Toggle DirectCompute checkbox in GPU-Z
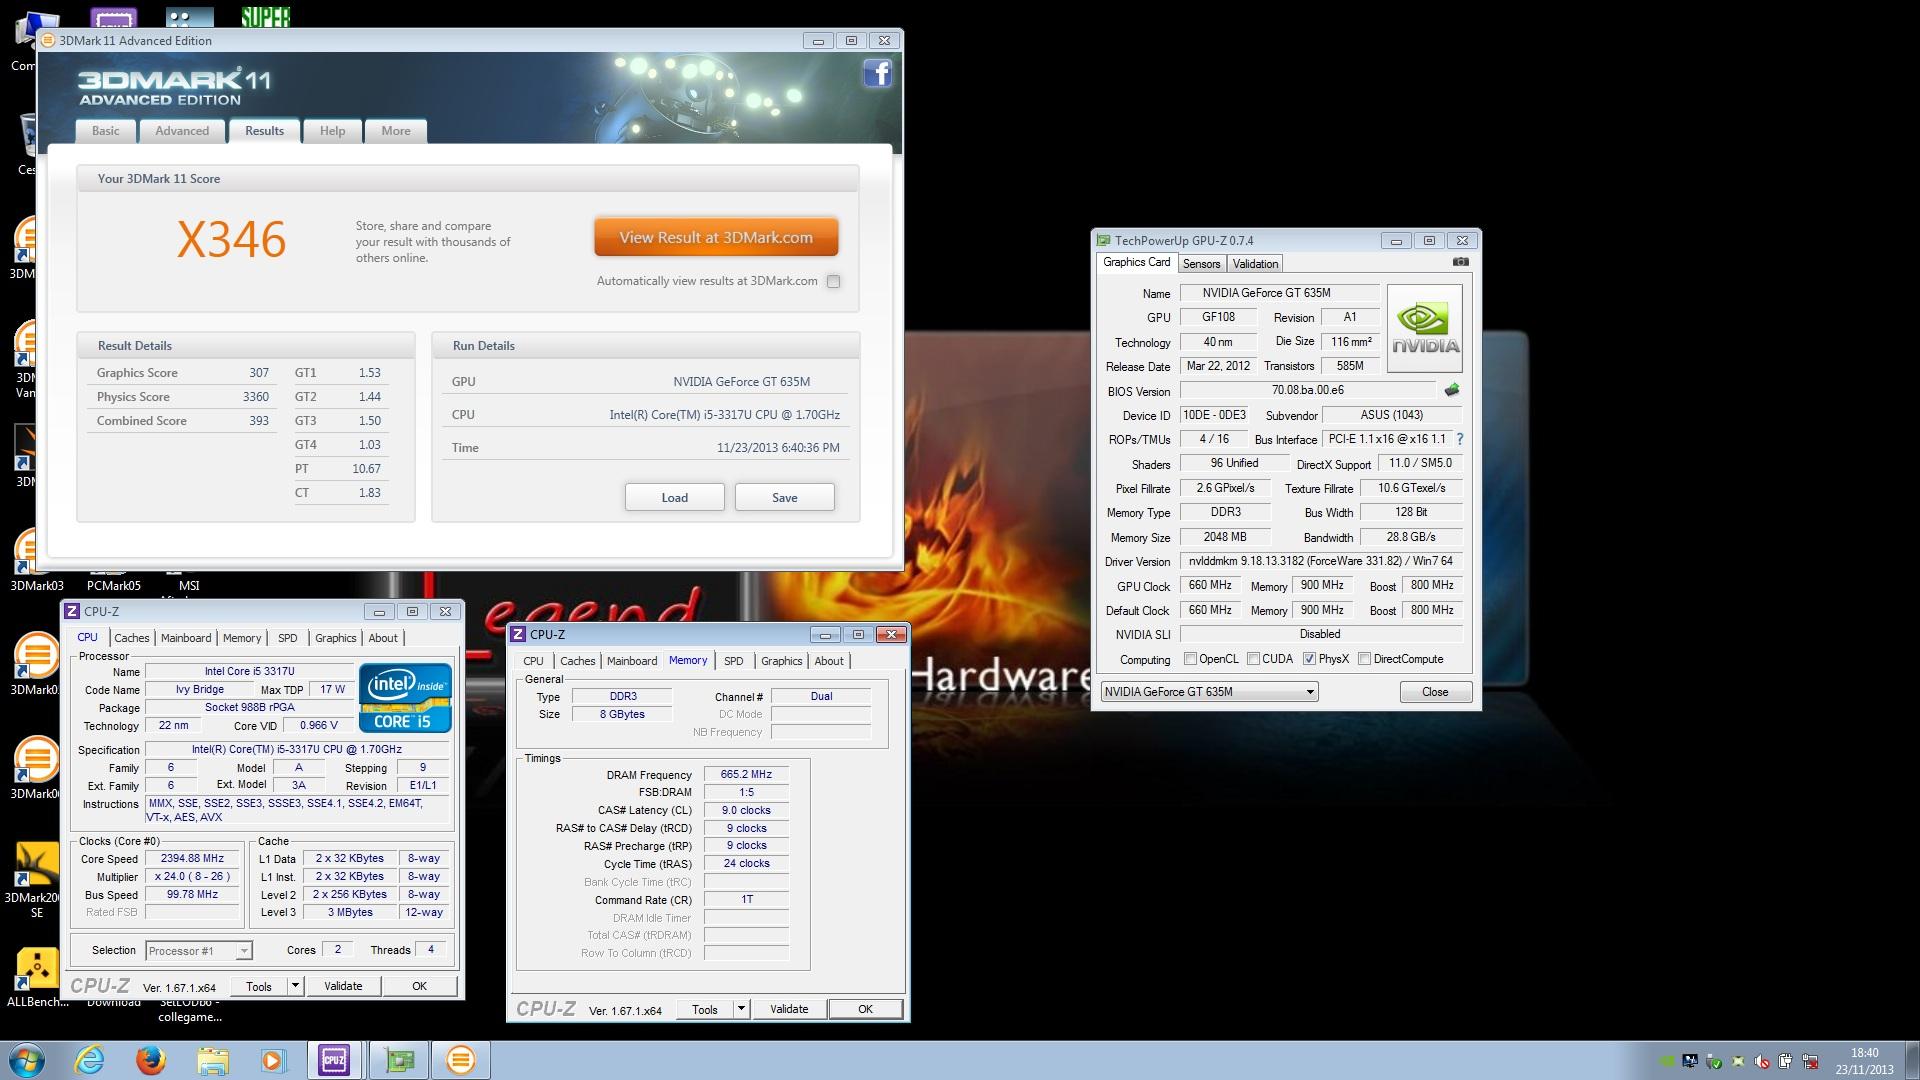1920x1080 pixels. [x=1364, y=659]
